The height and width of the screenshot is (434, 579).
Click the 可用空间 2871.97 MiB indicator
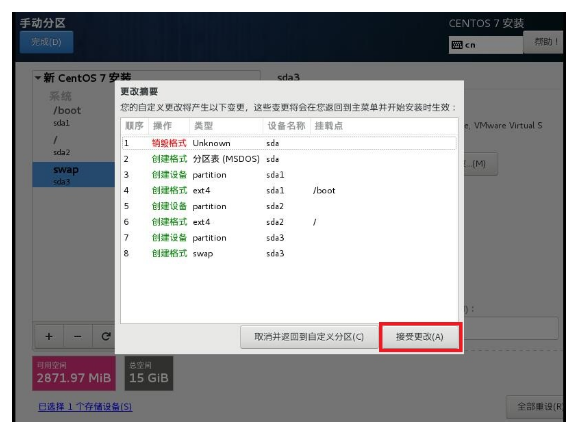pyautogui.click(x=74, y=373)
